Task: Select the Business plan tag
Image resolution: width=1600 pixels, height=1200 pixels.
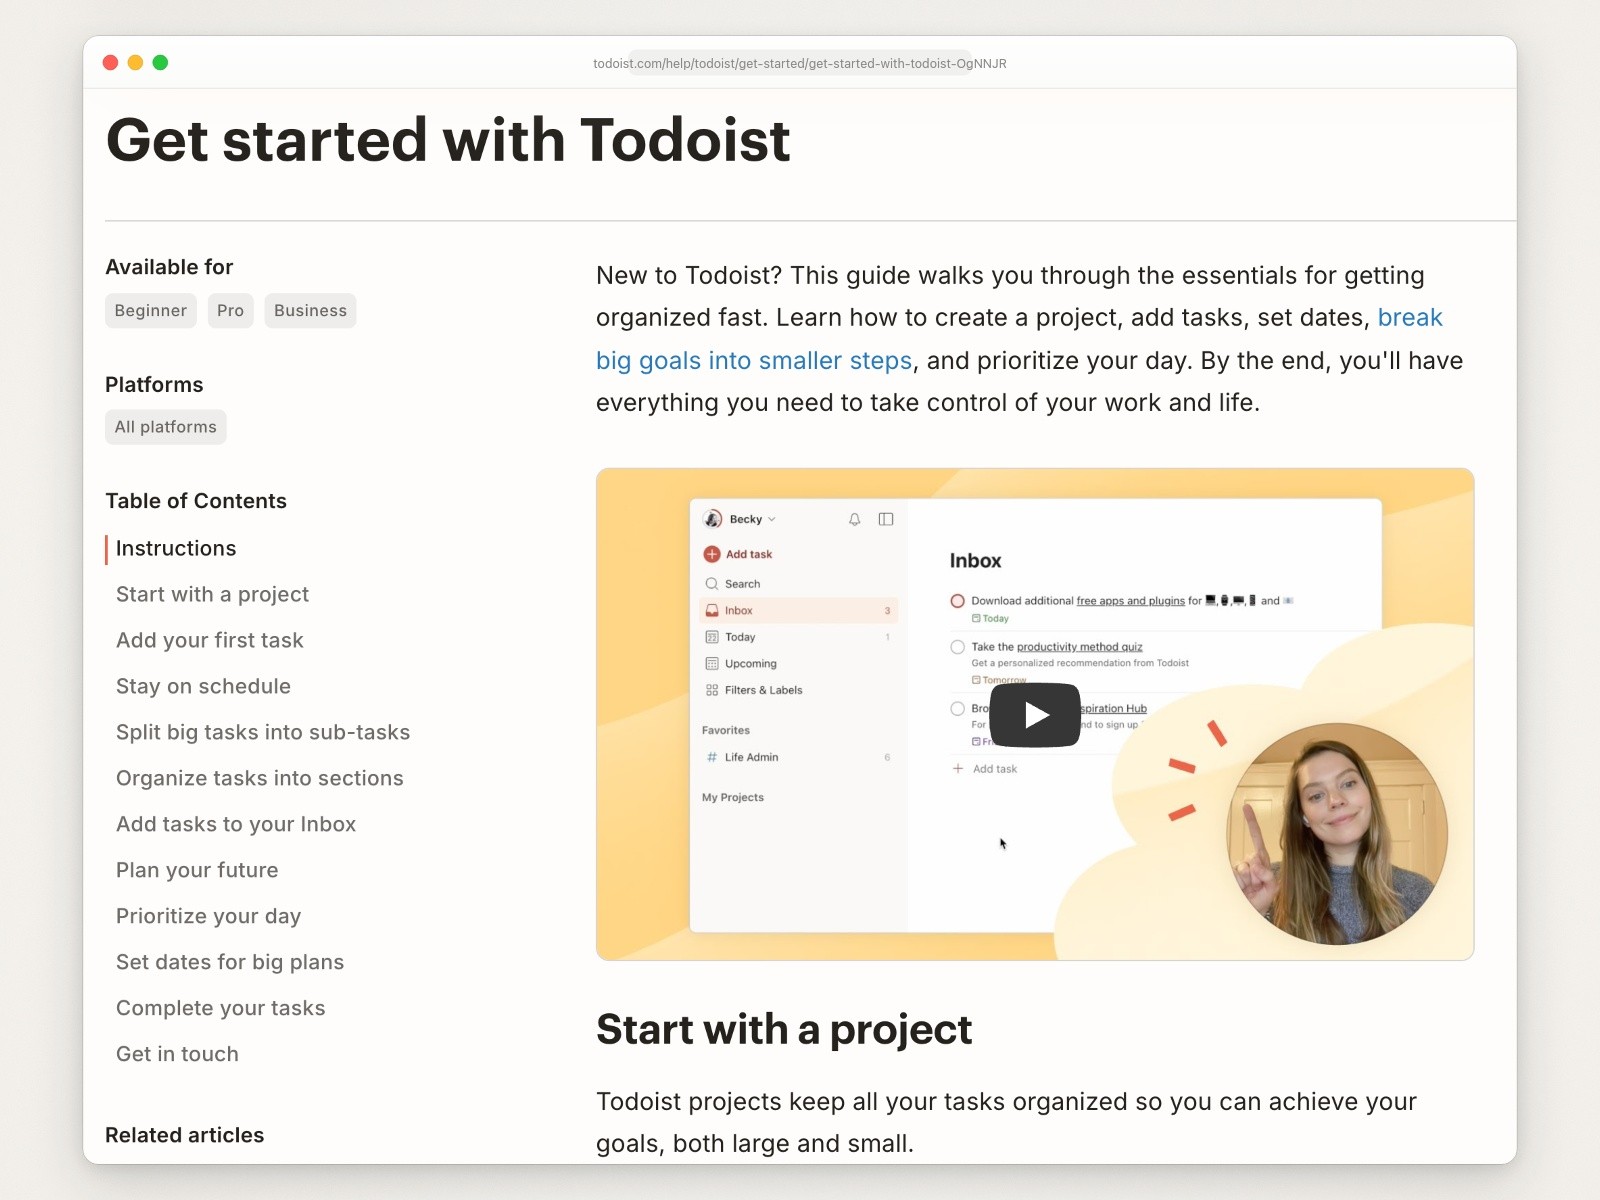Action: click(x=310, y=311)
